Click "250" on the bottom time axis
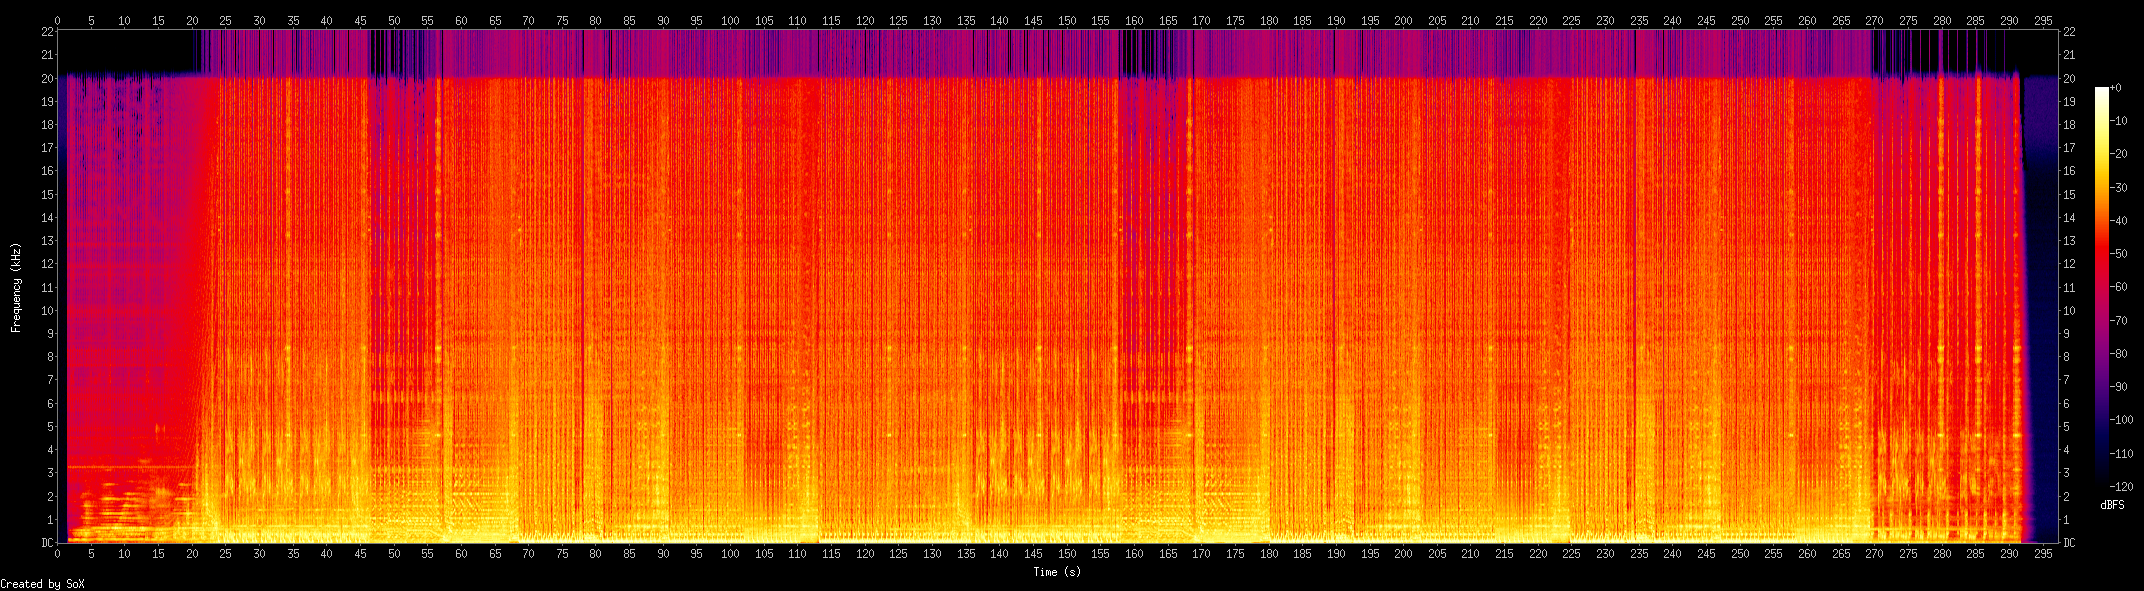 point(1740,554)
